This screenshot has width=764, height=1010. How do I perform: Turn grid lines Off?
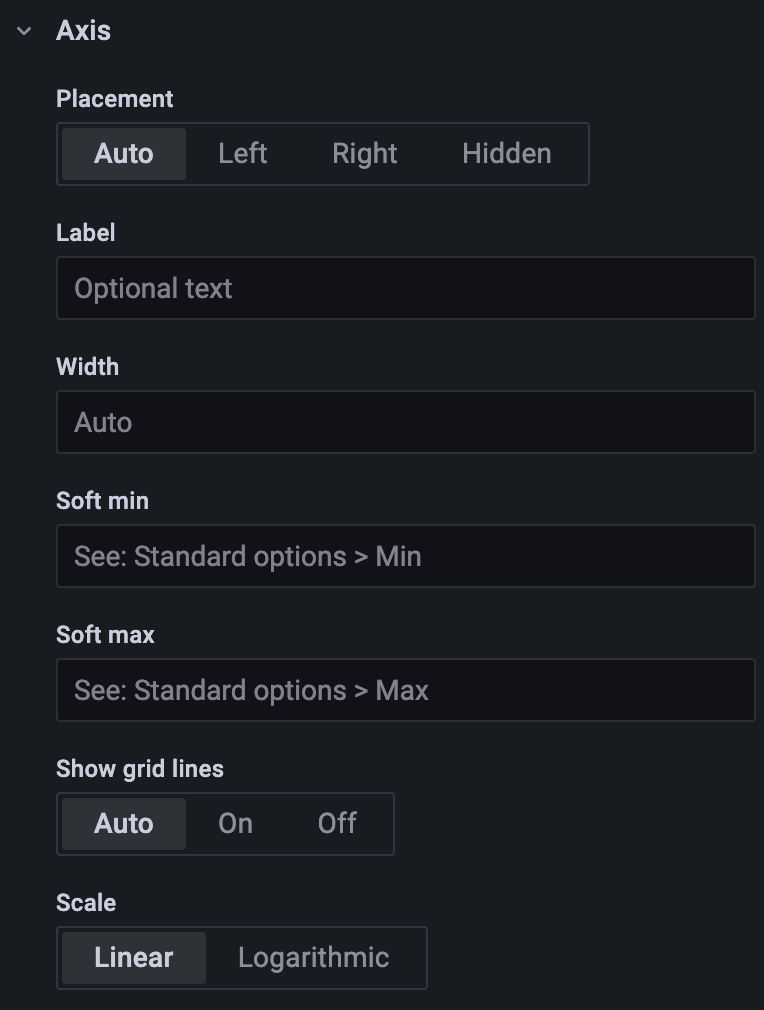337,824
